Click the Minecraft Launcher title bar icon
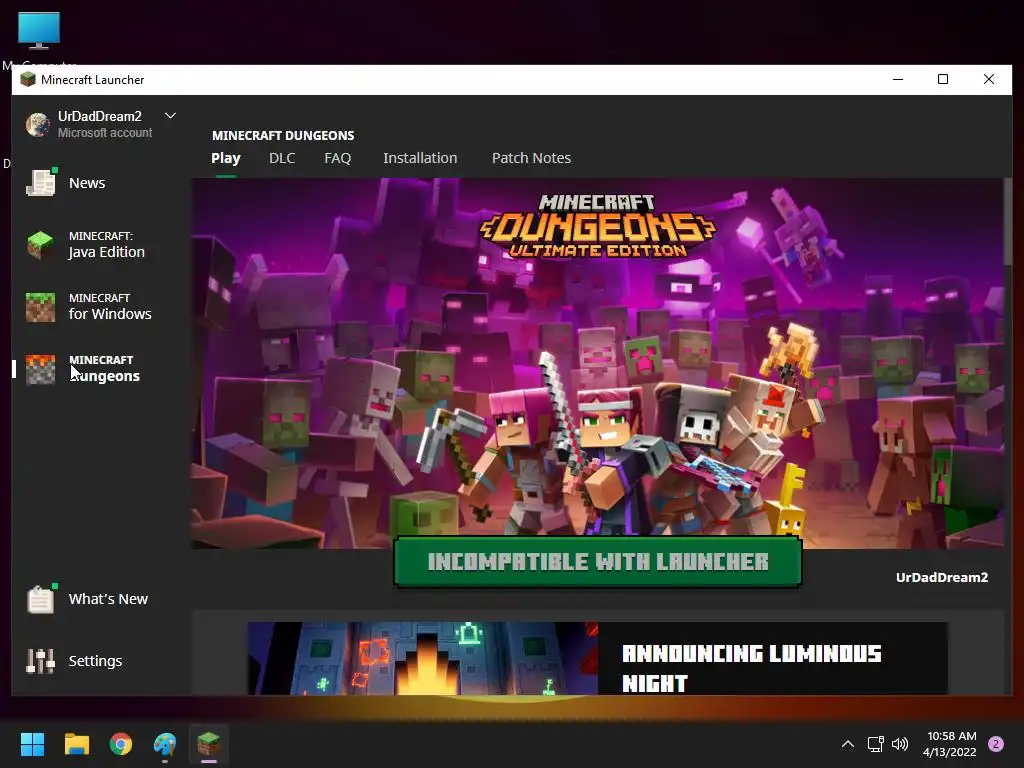This screenshot has height=768, width=1024. click(x=27, y=80)
